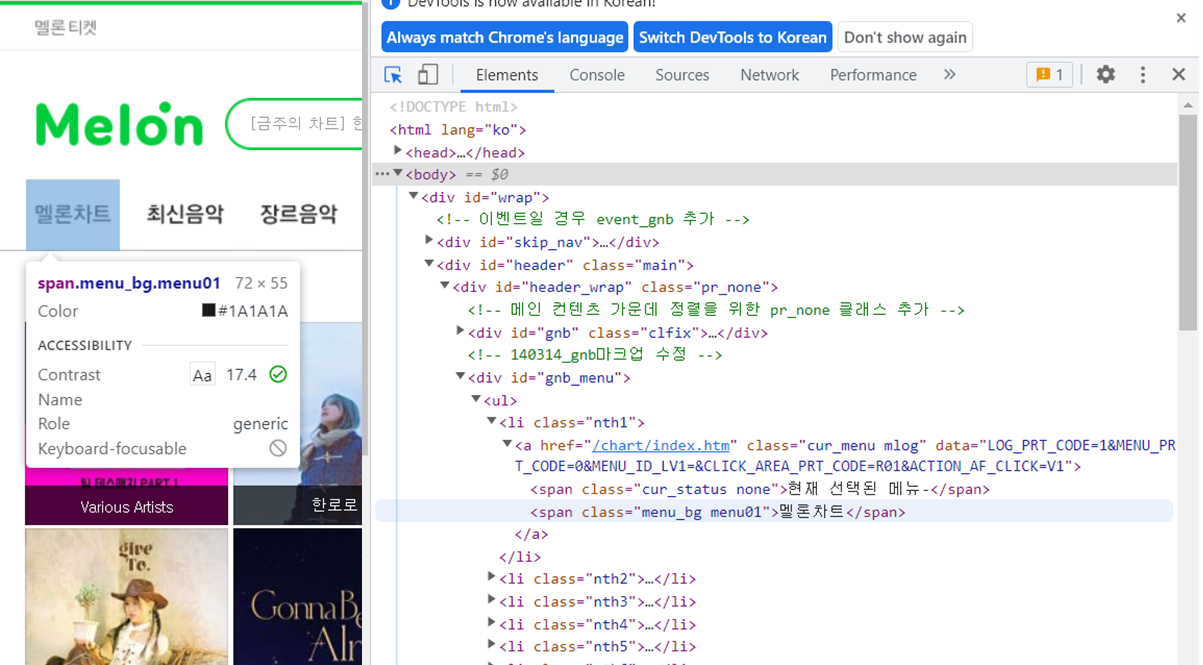Switch to the Console tab
This screenshot has height=665, width=1203.
[x=597, y=75]
